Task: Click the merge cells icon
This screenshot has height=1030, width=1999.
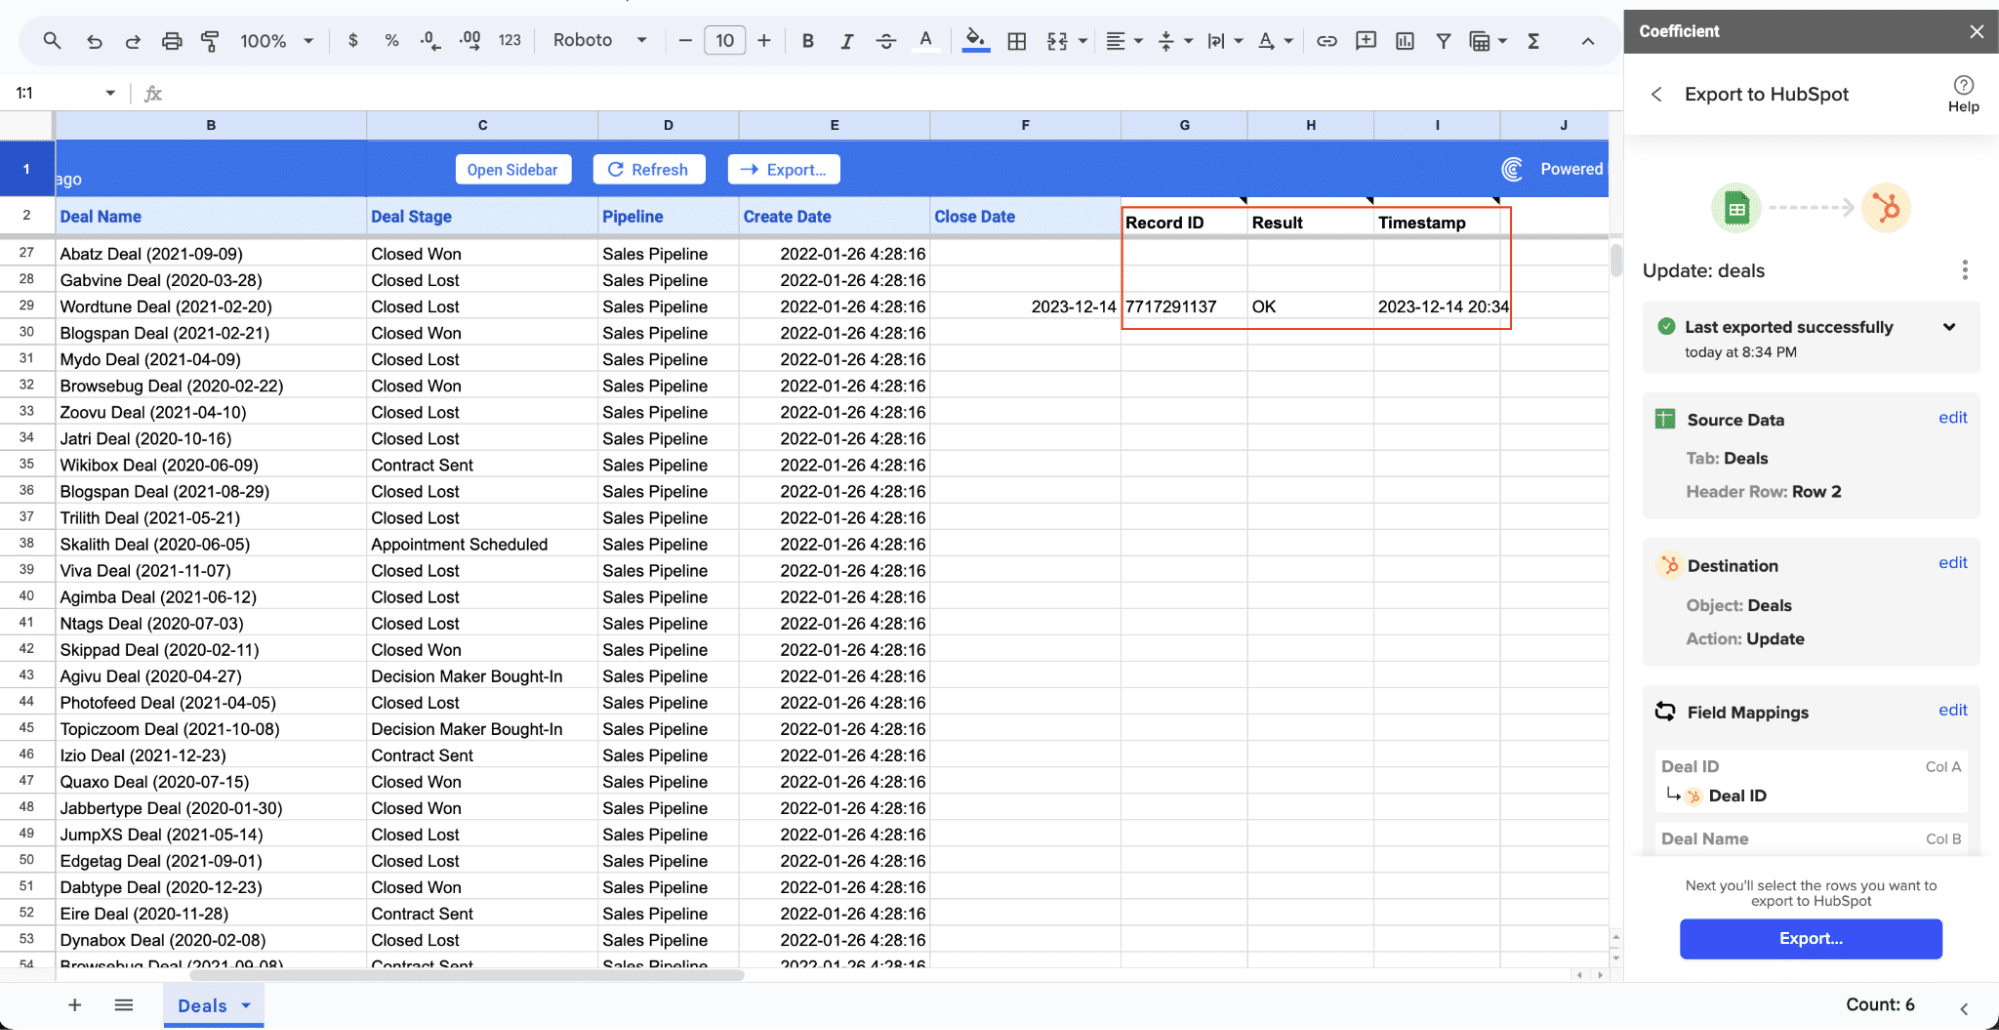Action: click(1057, 41)
